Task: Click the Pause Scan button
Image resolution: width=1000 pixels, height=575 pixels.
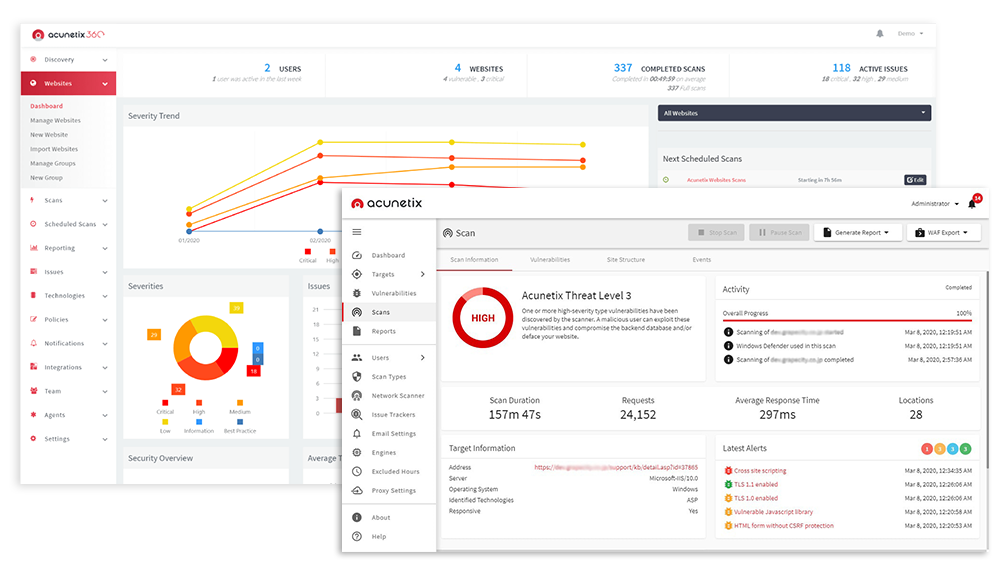Action: [x=779, y=233]
